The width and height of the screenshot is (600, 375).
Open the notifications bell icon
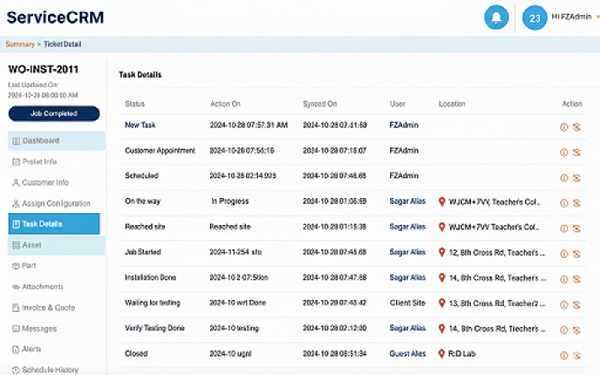496,17
